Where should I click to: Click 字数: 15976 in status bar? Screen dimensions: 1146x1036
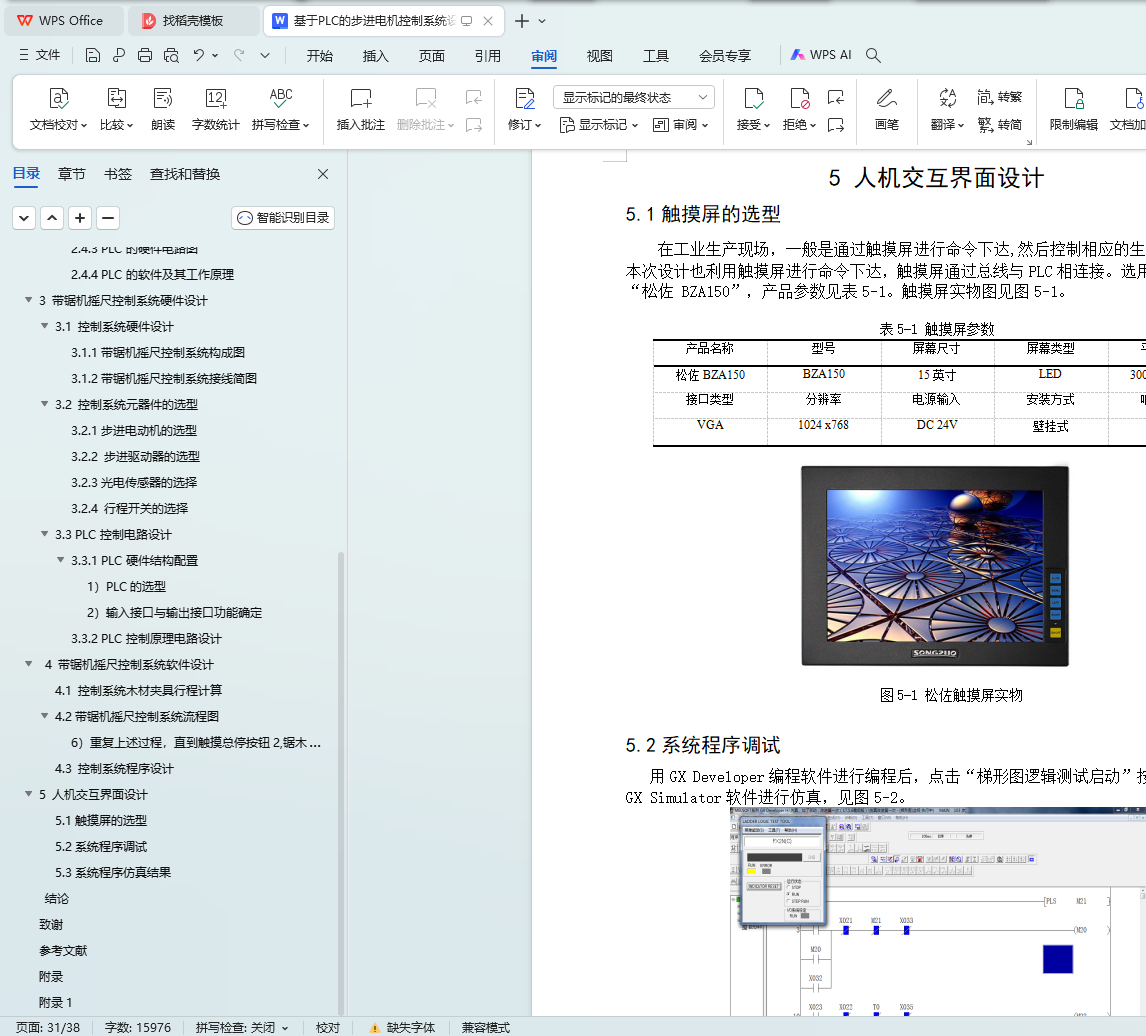click(137, 1027)
